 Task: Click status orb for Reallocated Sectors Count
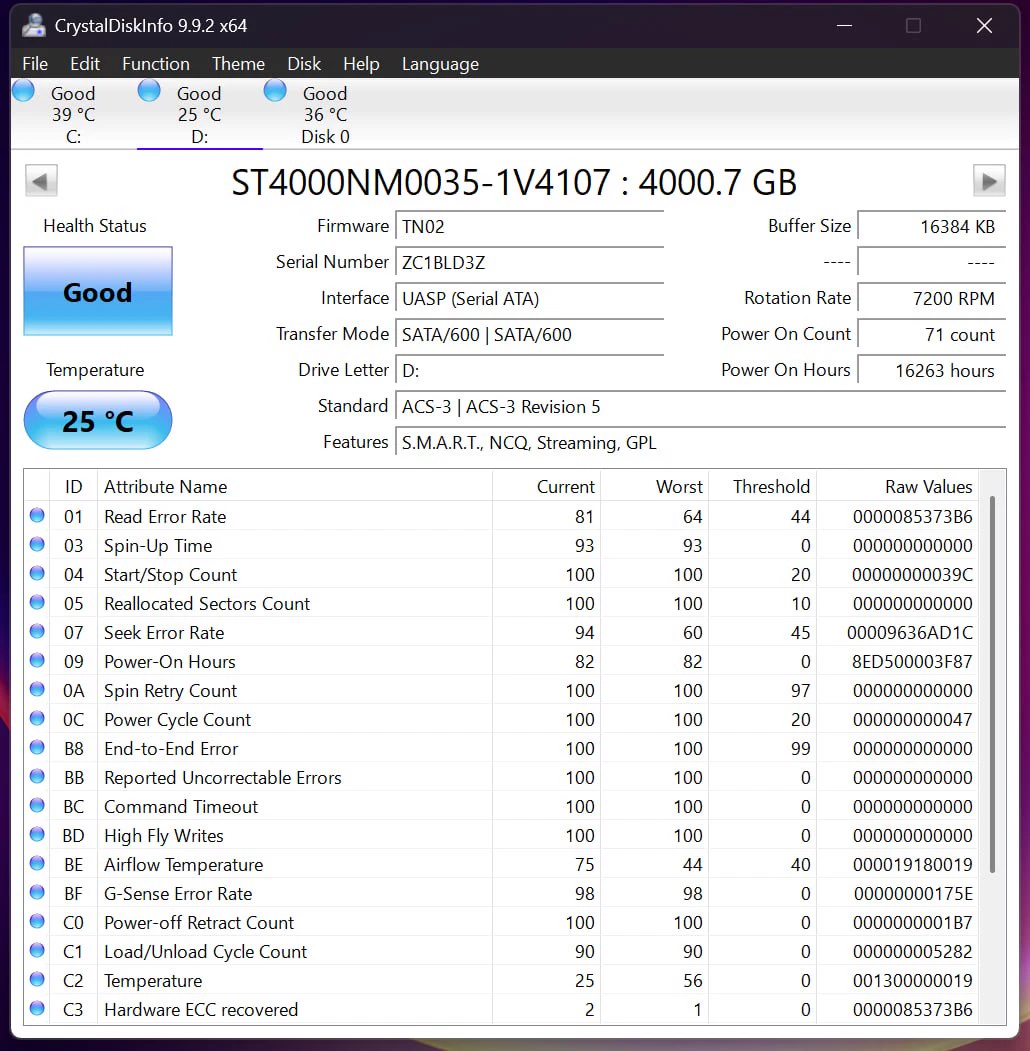(x=37, y=603)
